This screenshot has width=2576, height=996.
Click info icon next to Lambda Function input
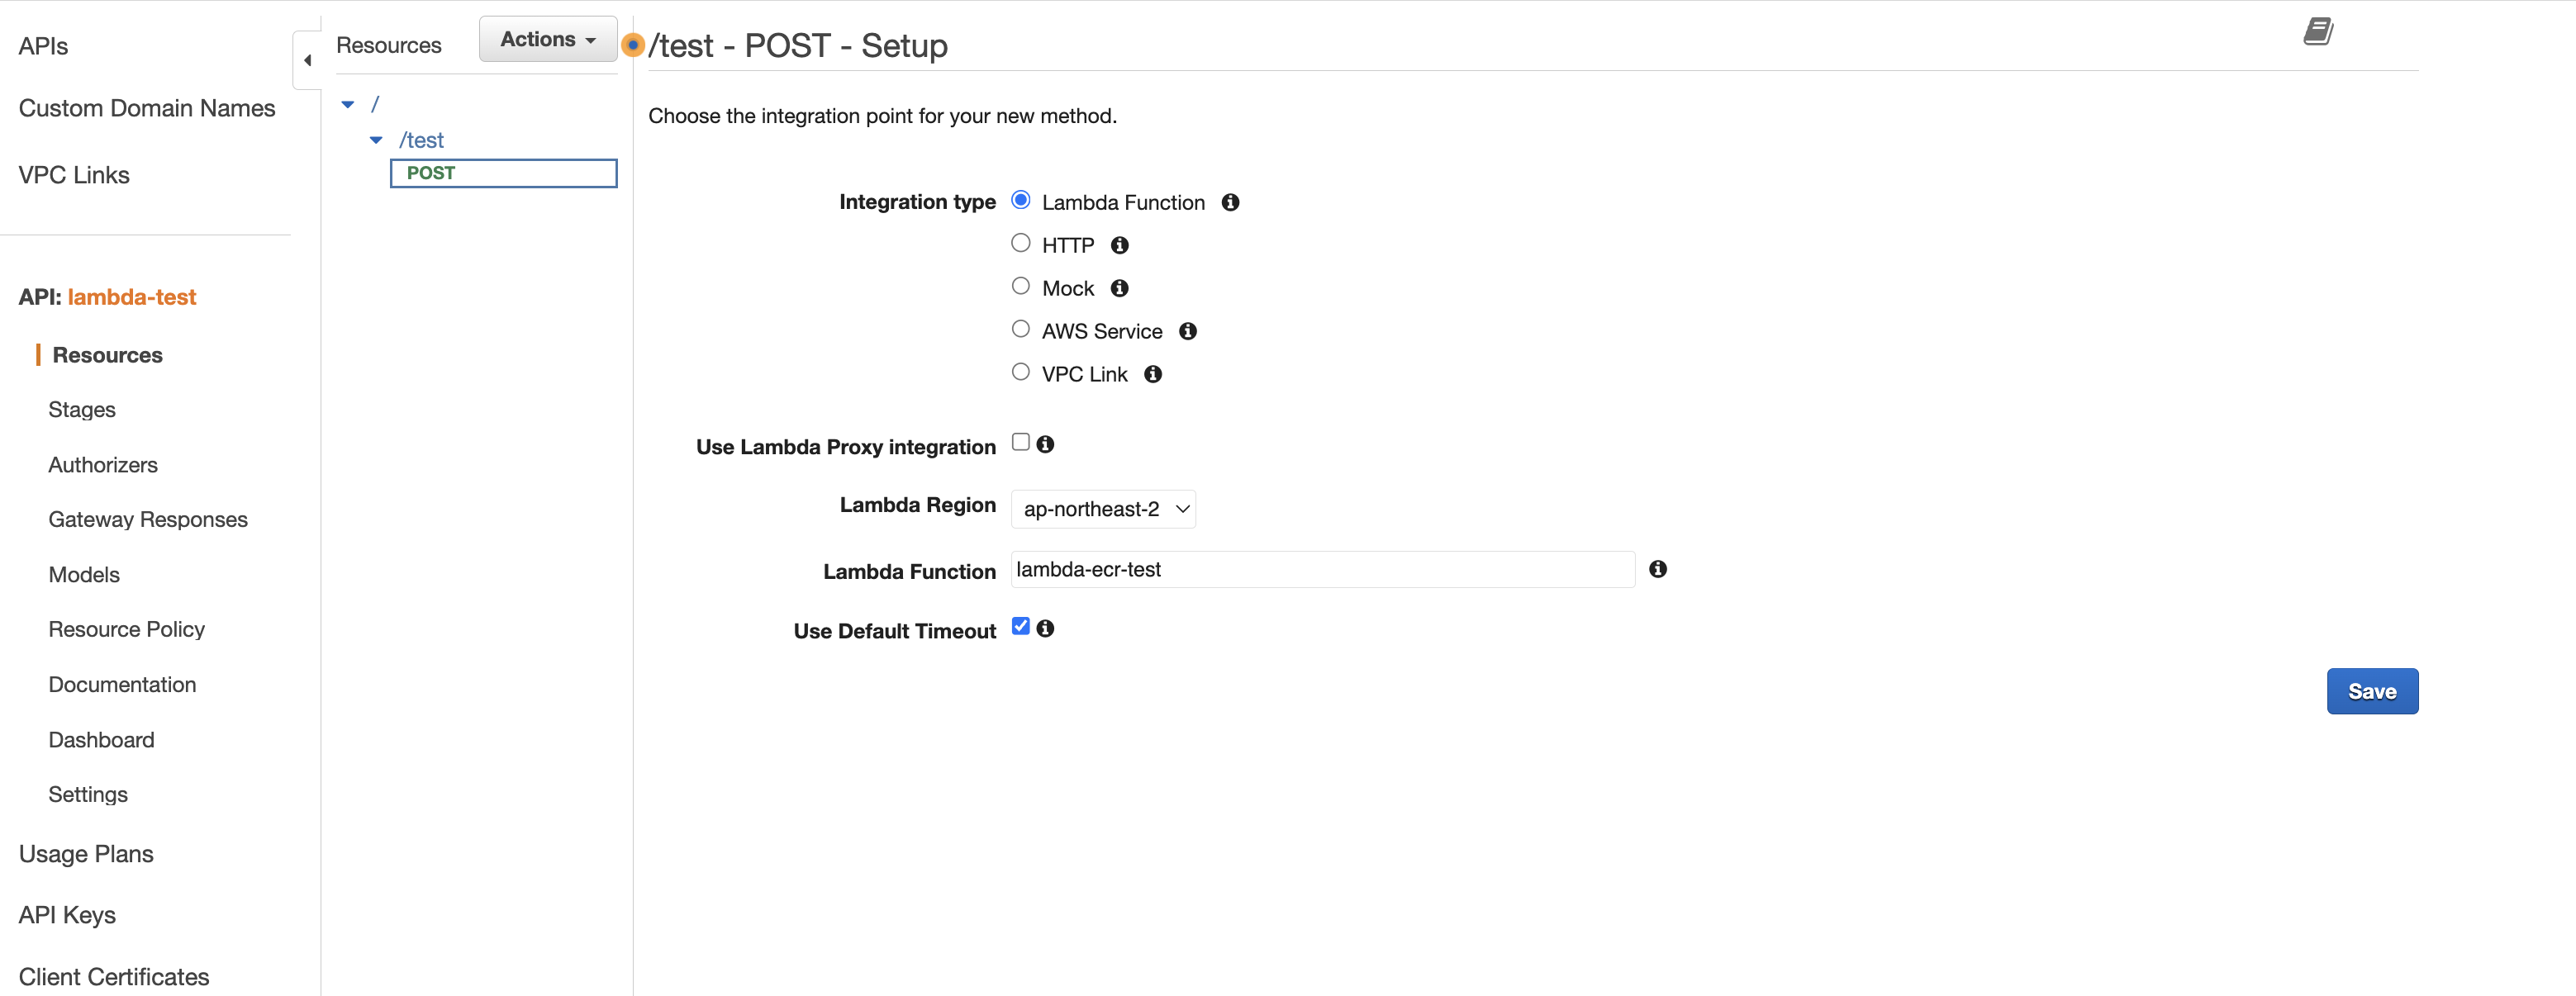tap(1657, 569)
